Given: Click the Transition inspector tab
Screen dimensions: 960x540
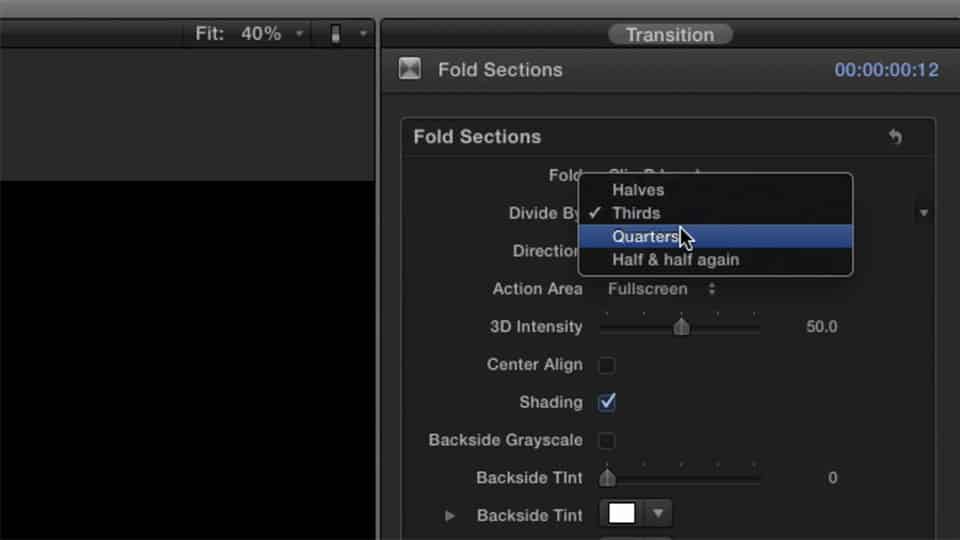Looking at the screenshot, I should pos(670,35).
